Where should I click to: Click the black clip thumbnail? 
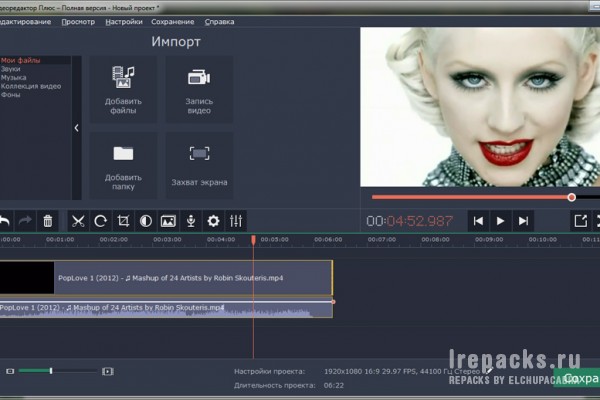pos(27,278)
